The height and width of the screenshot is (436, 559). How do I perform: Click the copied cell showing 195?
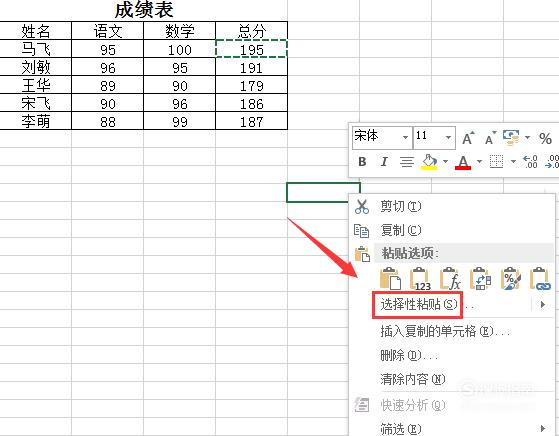pos(252,49)
